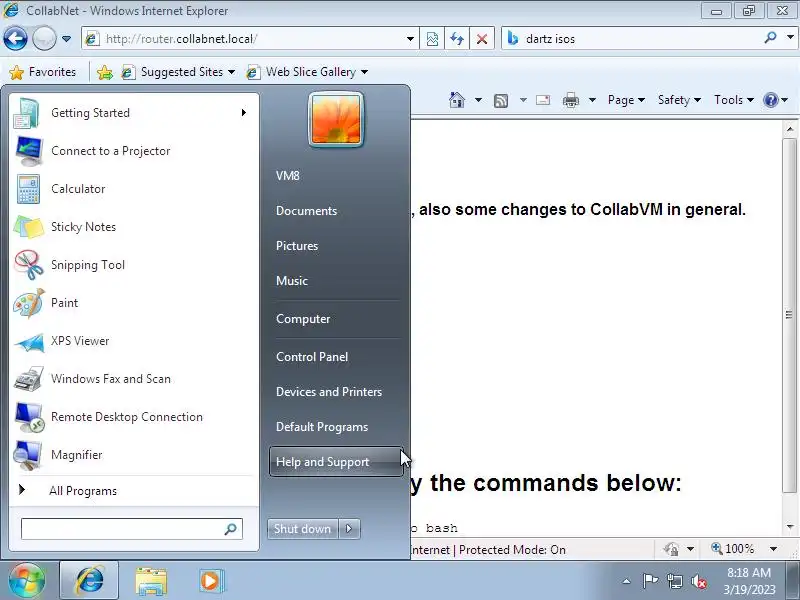Show hidden tray icons arrow
The width and height of the screenshot is (800, 600).
click(627, 581)
